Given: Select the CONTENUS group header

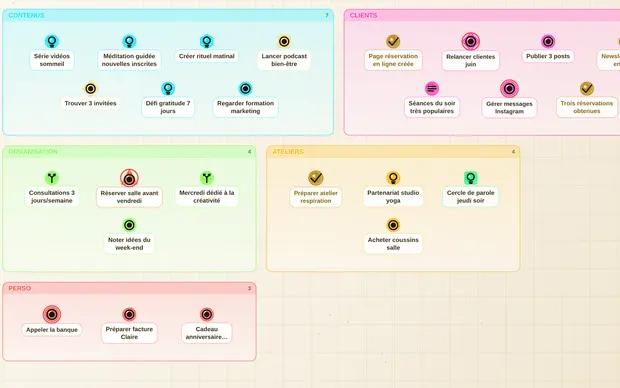Looking at the screenshot, I should point(168,15).
